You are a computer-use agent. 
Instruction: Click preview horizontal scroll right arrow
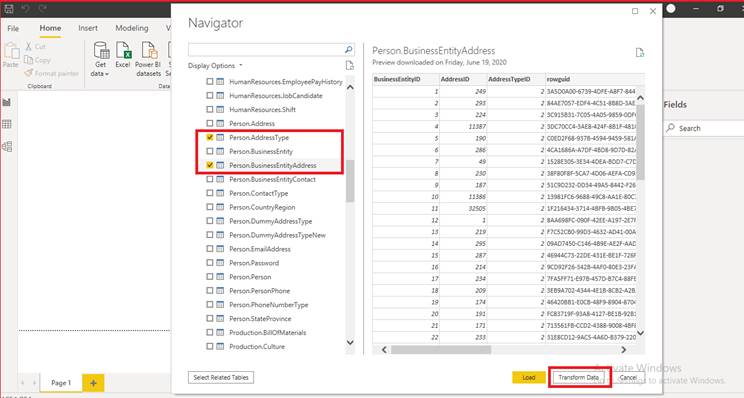coord(623,350)
